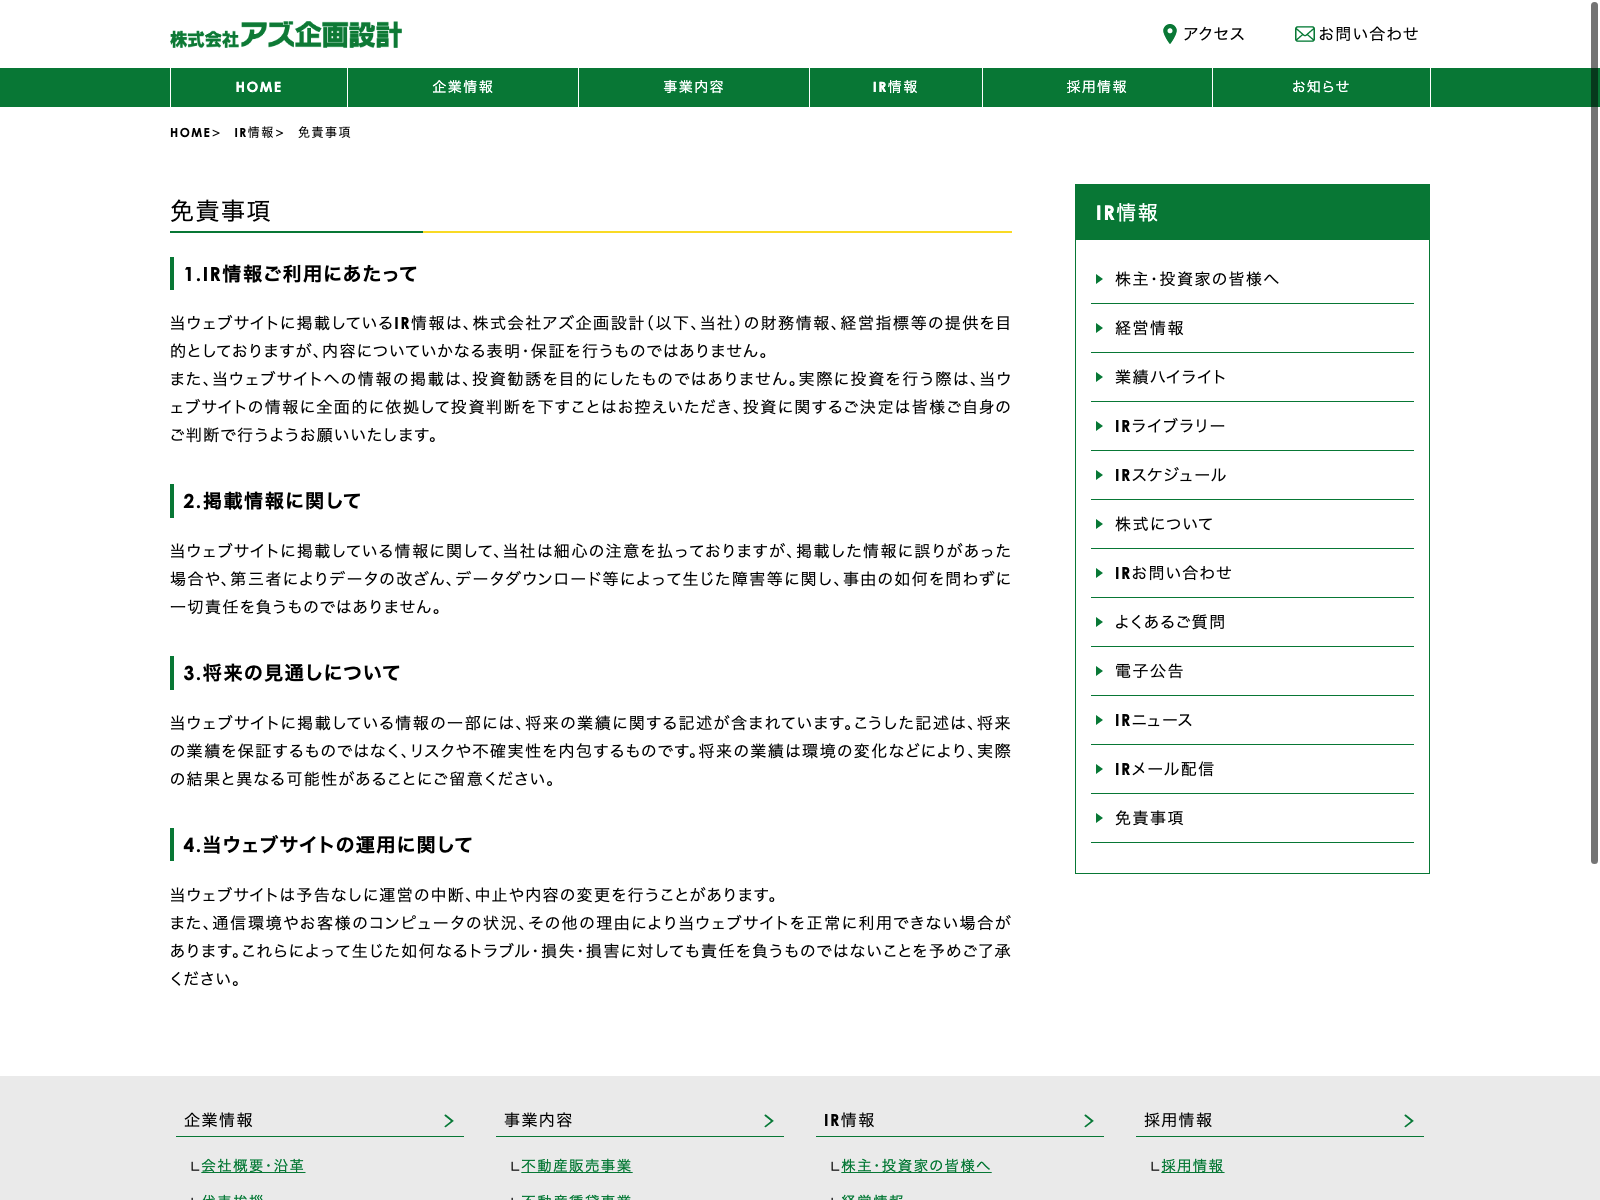
Task: Open the 会社概要・沿革 footer link
Action: tap(252, 1166)
